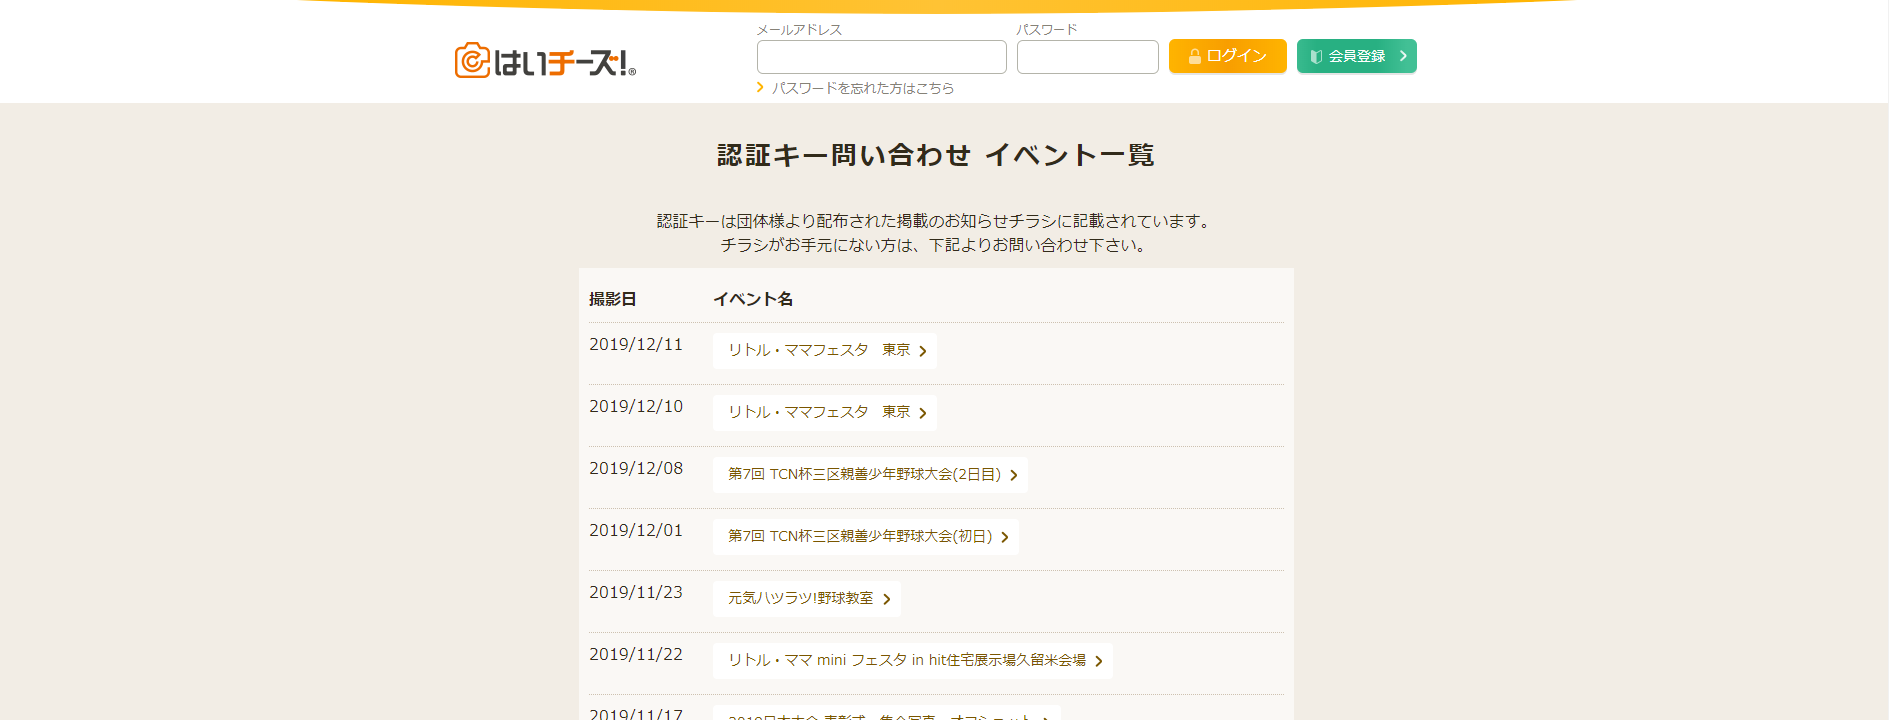This screenshot has height=720, width=1889.
Task: Focus the パスワード input field
Action: [x=1087, y=57]
